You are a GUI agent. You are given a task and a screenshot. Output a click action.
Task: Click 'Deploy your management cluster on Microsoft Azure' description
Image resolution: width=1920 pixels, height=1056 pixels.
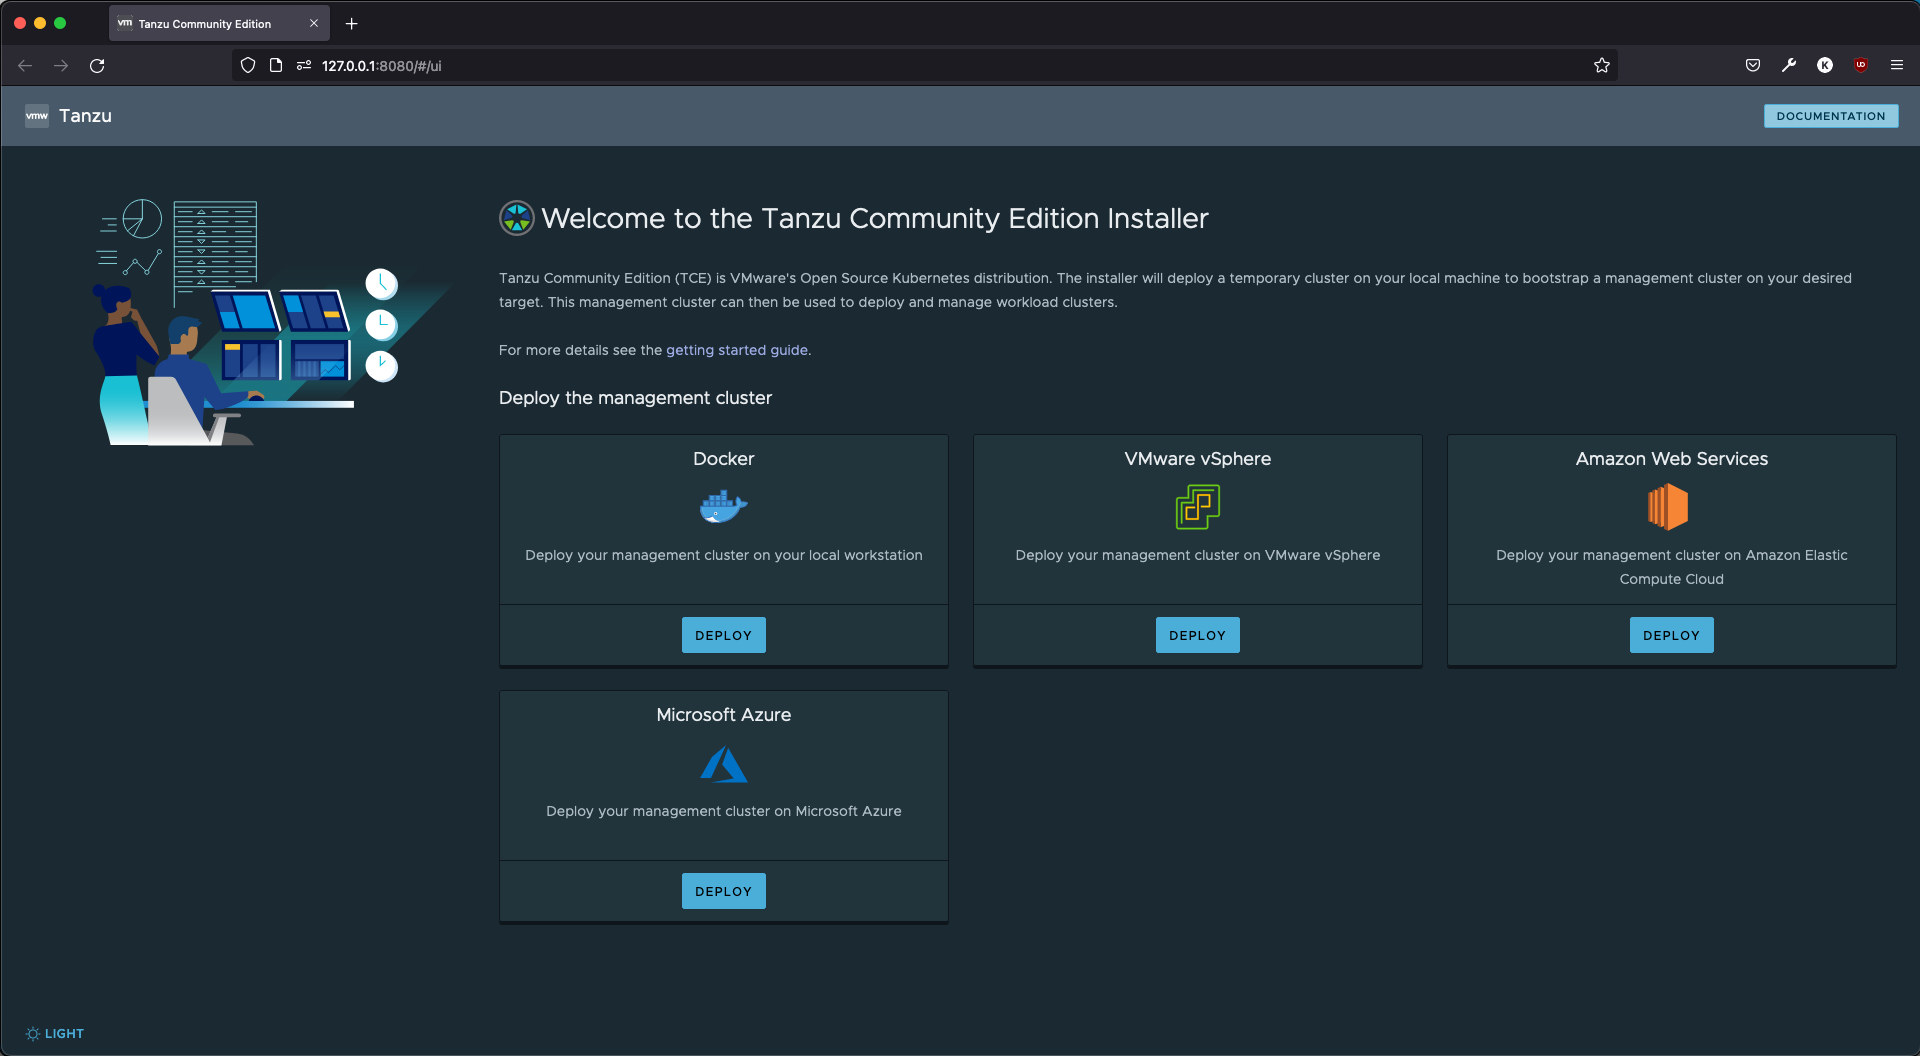coord(724,811)
